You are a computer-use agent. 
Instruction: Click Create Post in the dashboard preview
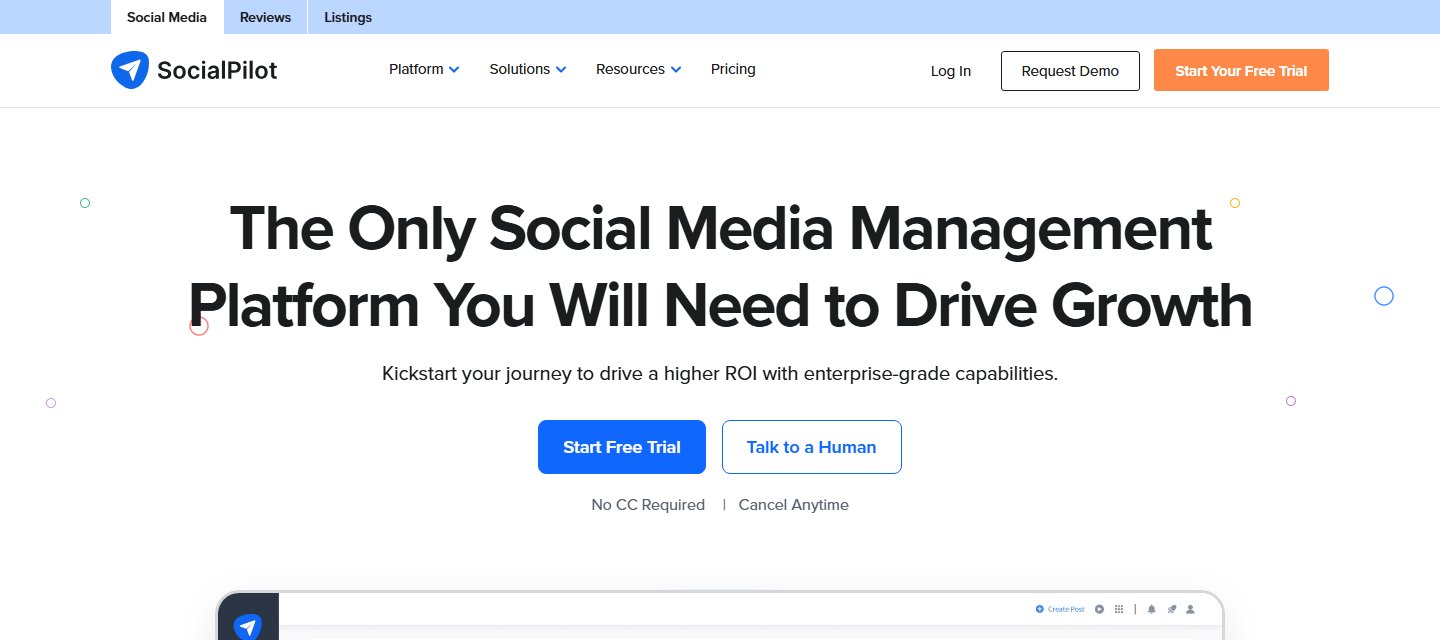pyautogui.click(x=1060, y=609)
